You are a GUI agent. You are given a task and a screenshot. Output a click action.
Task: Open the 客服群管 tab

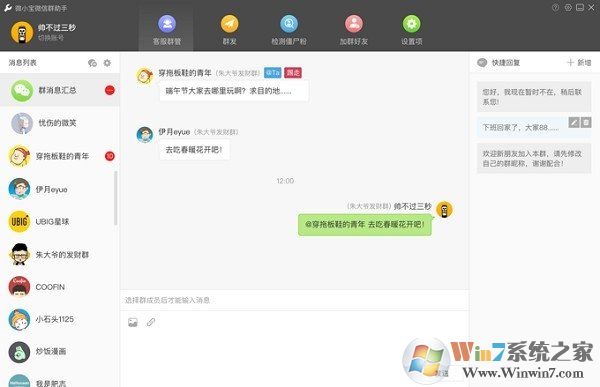(x=166, y=30)
